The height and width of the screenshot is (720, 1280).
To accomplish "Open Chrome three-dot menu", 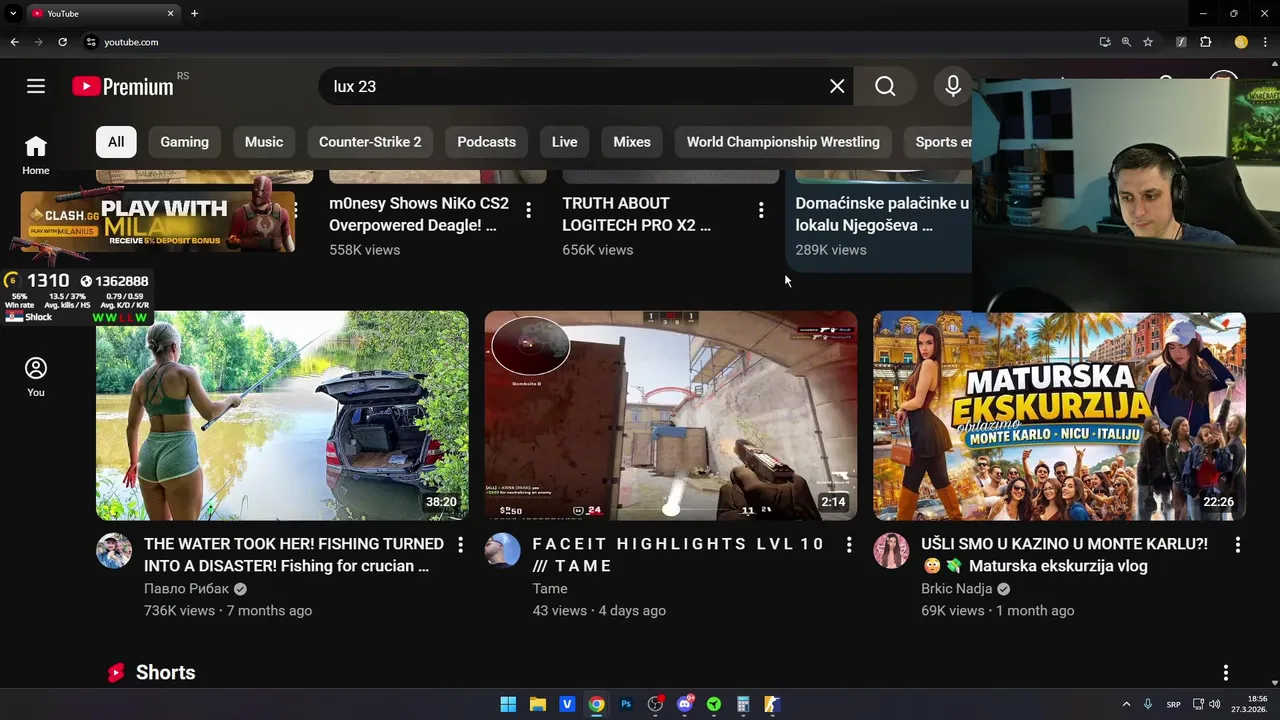I will (x=1266, y=42).
